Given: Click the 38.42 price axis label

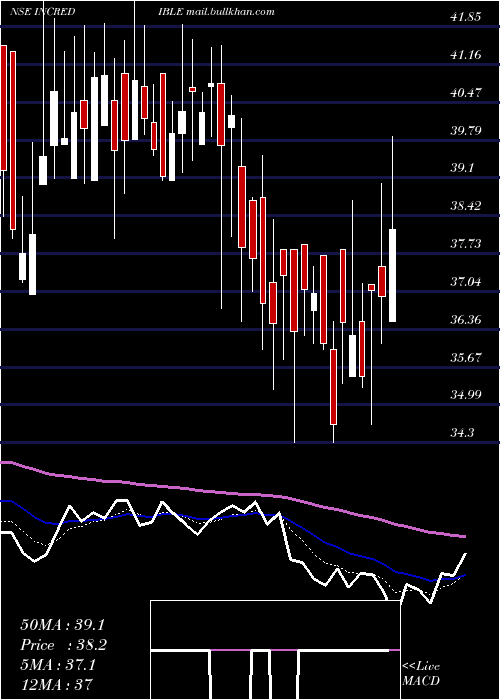Looking at the screenshot, I should [x=466, y=206].
